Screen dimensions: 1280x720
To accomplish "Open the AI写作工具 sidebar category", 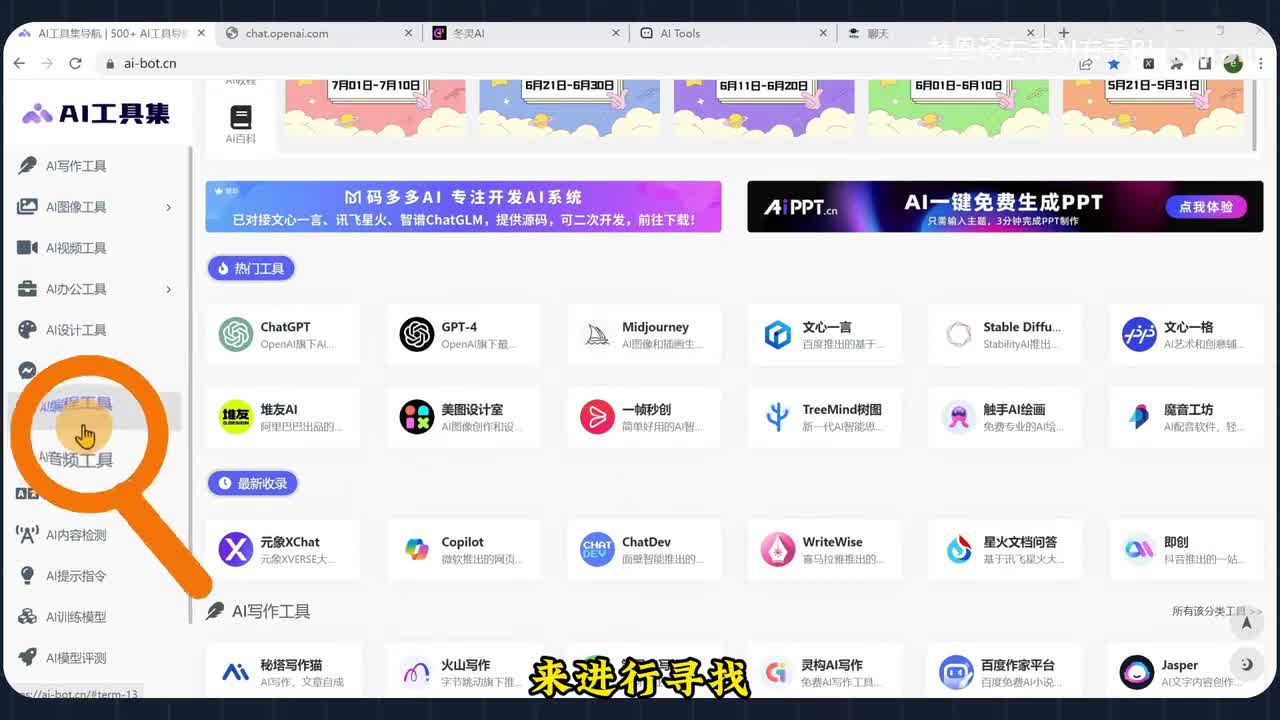I will [x=76, y=166].
